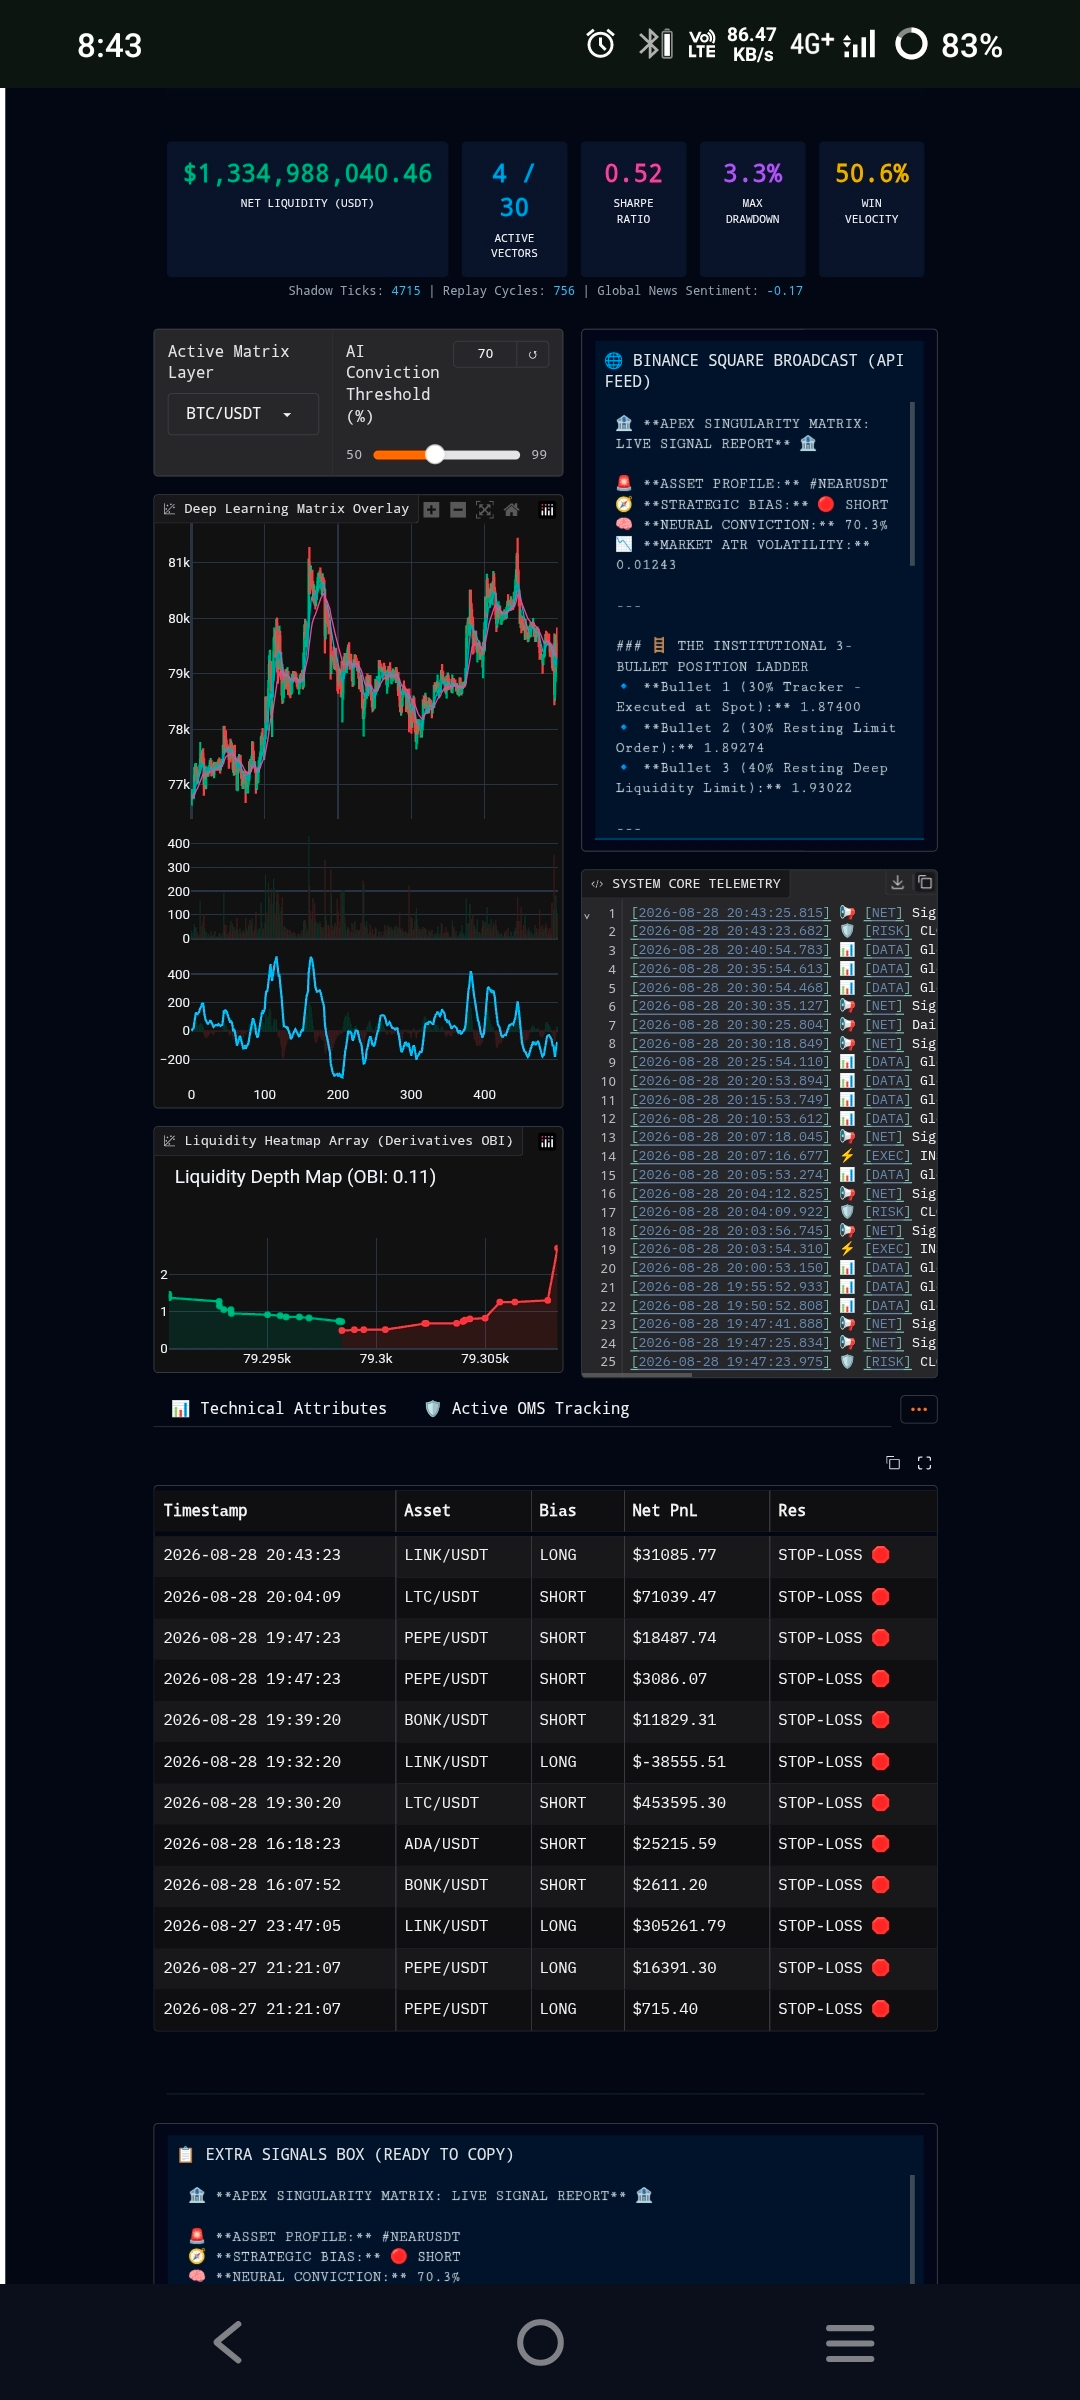The image size is (1080, 2400).
Task: Click Liquidity Depth Map (OBI: 0.11) title
Action: pyautogui.click(x=305, y=1177)
